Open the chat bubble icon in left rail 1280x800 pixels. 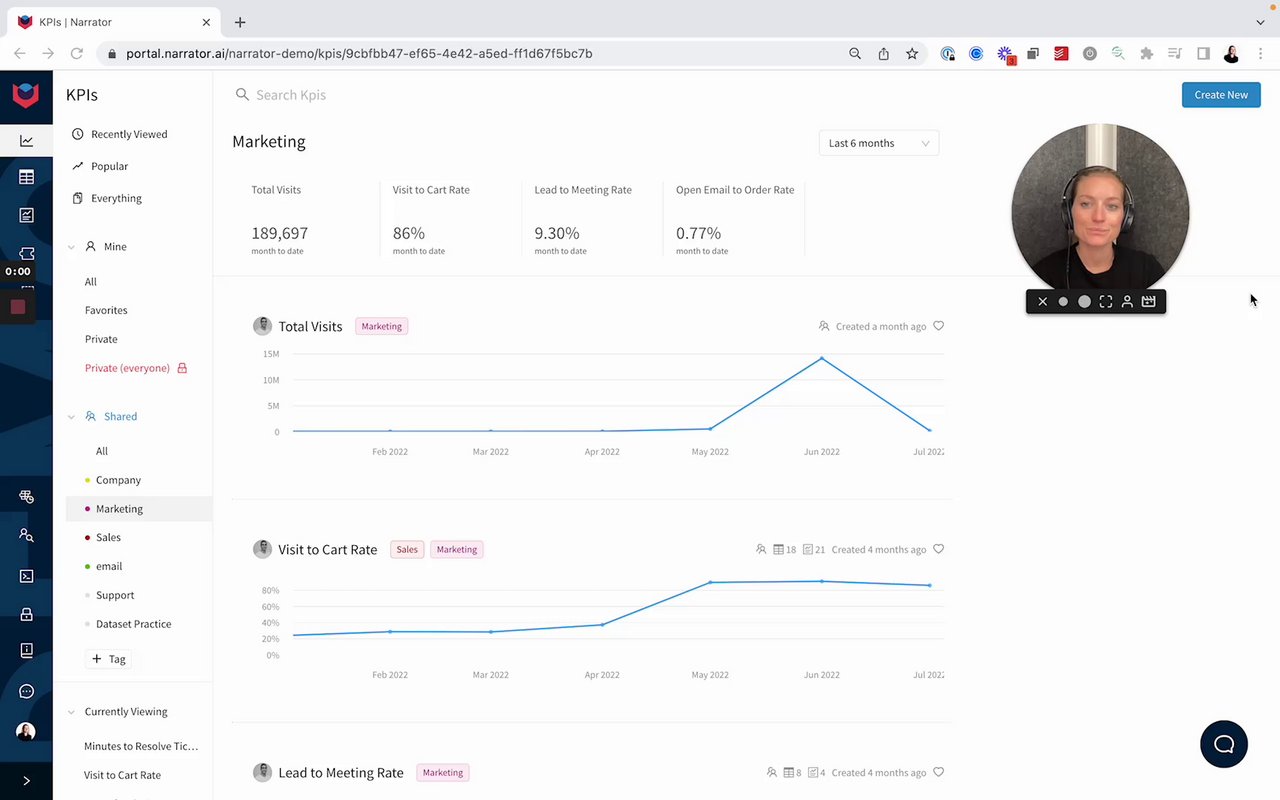point(26,691)
